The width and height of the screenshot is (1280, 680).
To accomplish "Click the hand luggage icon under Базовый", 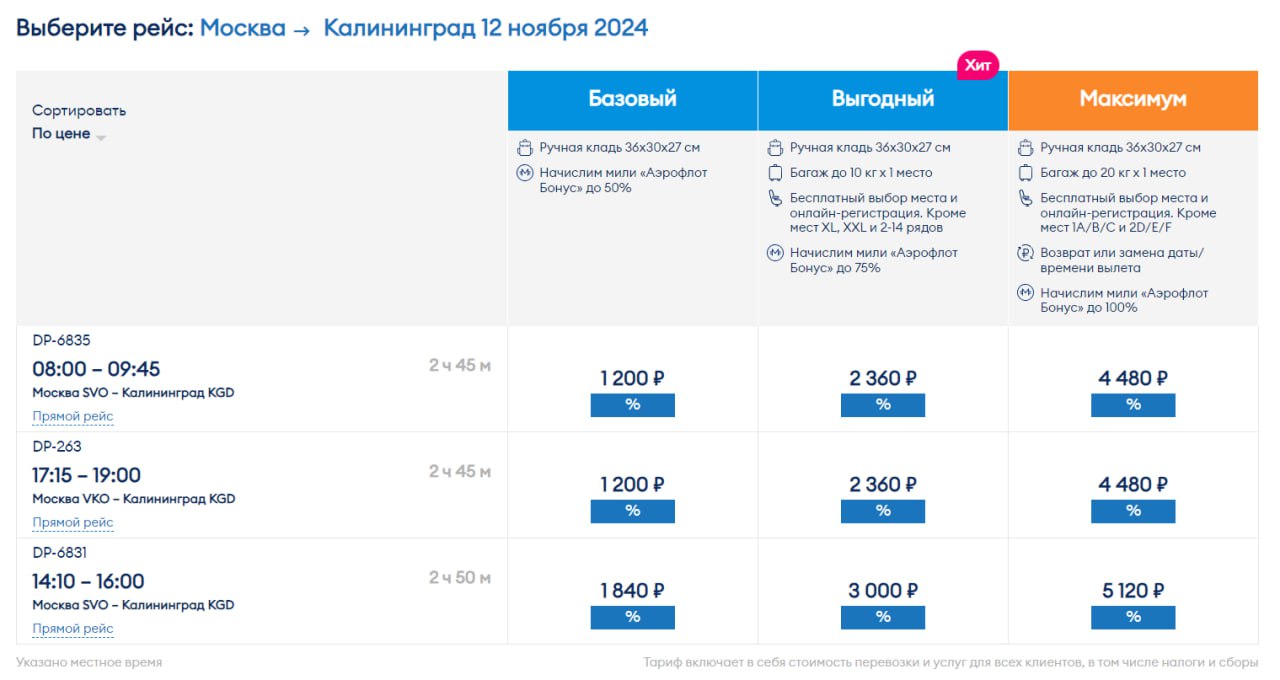I will (x=525, y=148).
